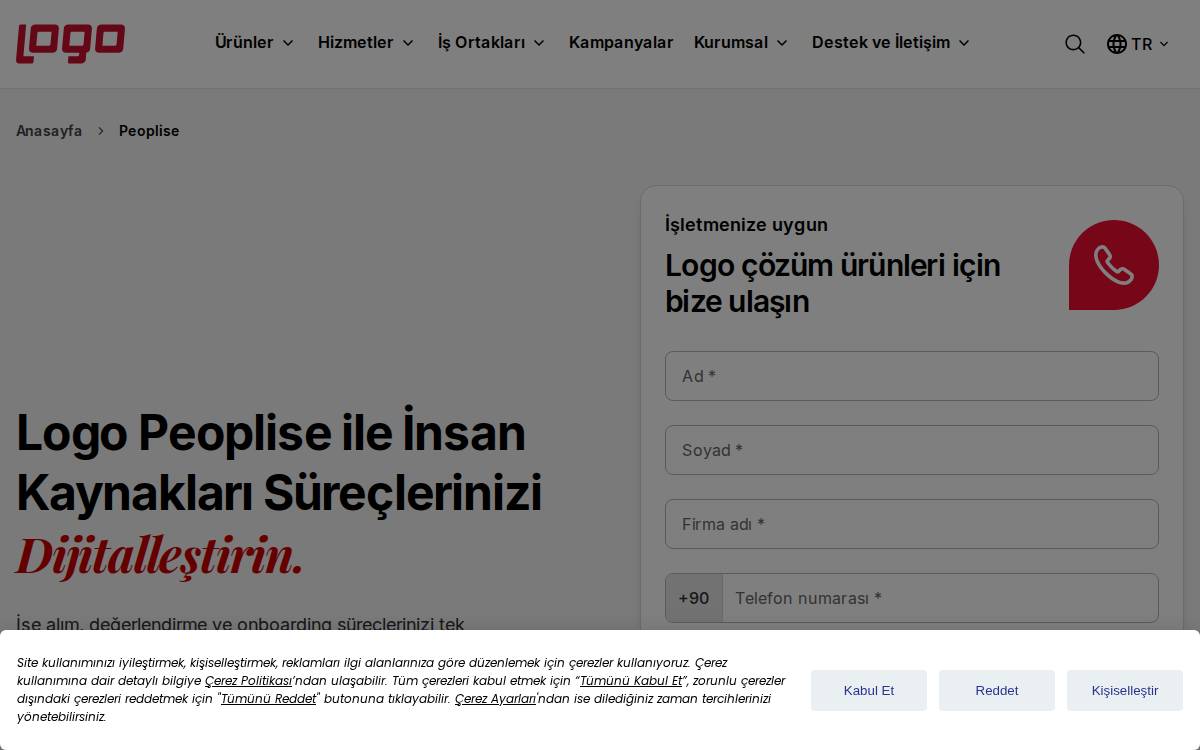1200x750 pixels.
Task: Focus the Telefon numarası input field
Action: pos(940,598)
